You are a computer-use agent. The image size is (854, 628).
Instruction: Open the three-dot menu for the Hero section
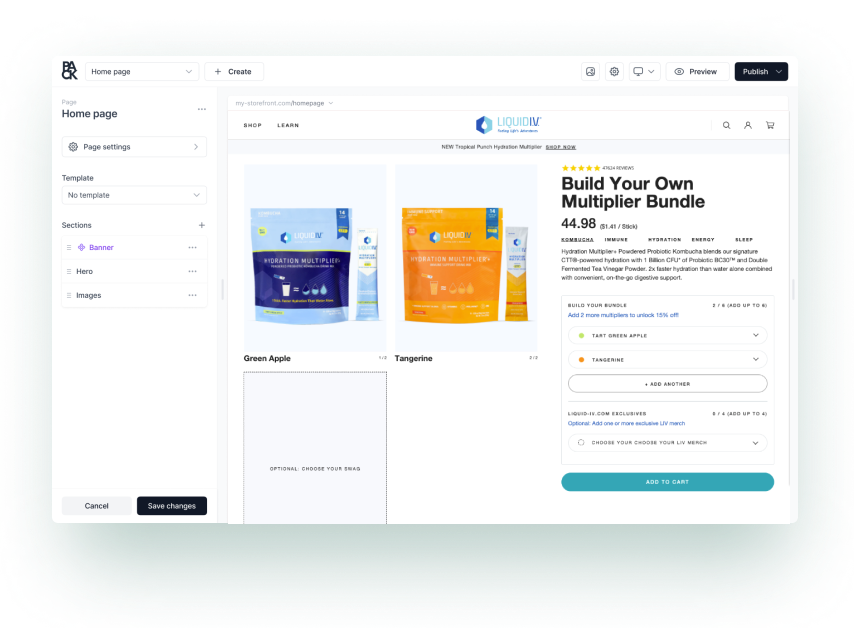tap(193, 271)
